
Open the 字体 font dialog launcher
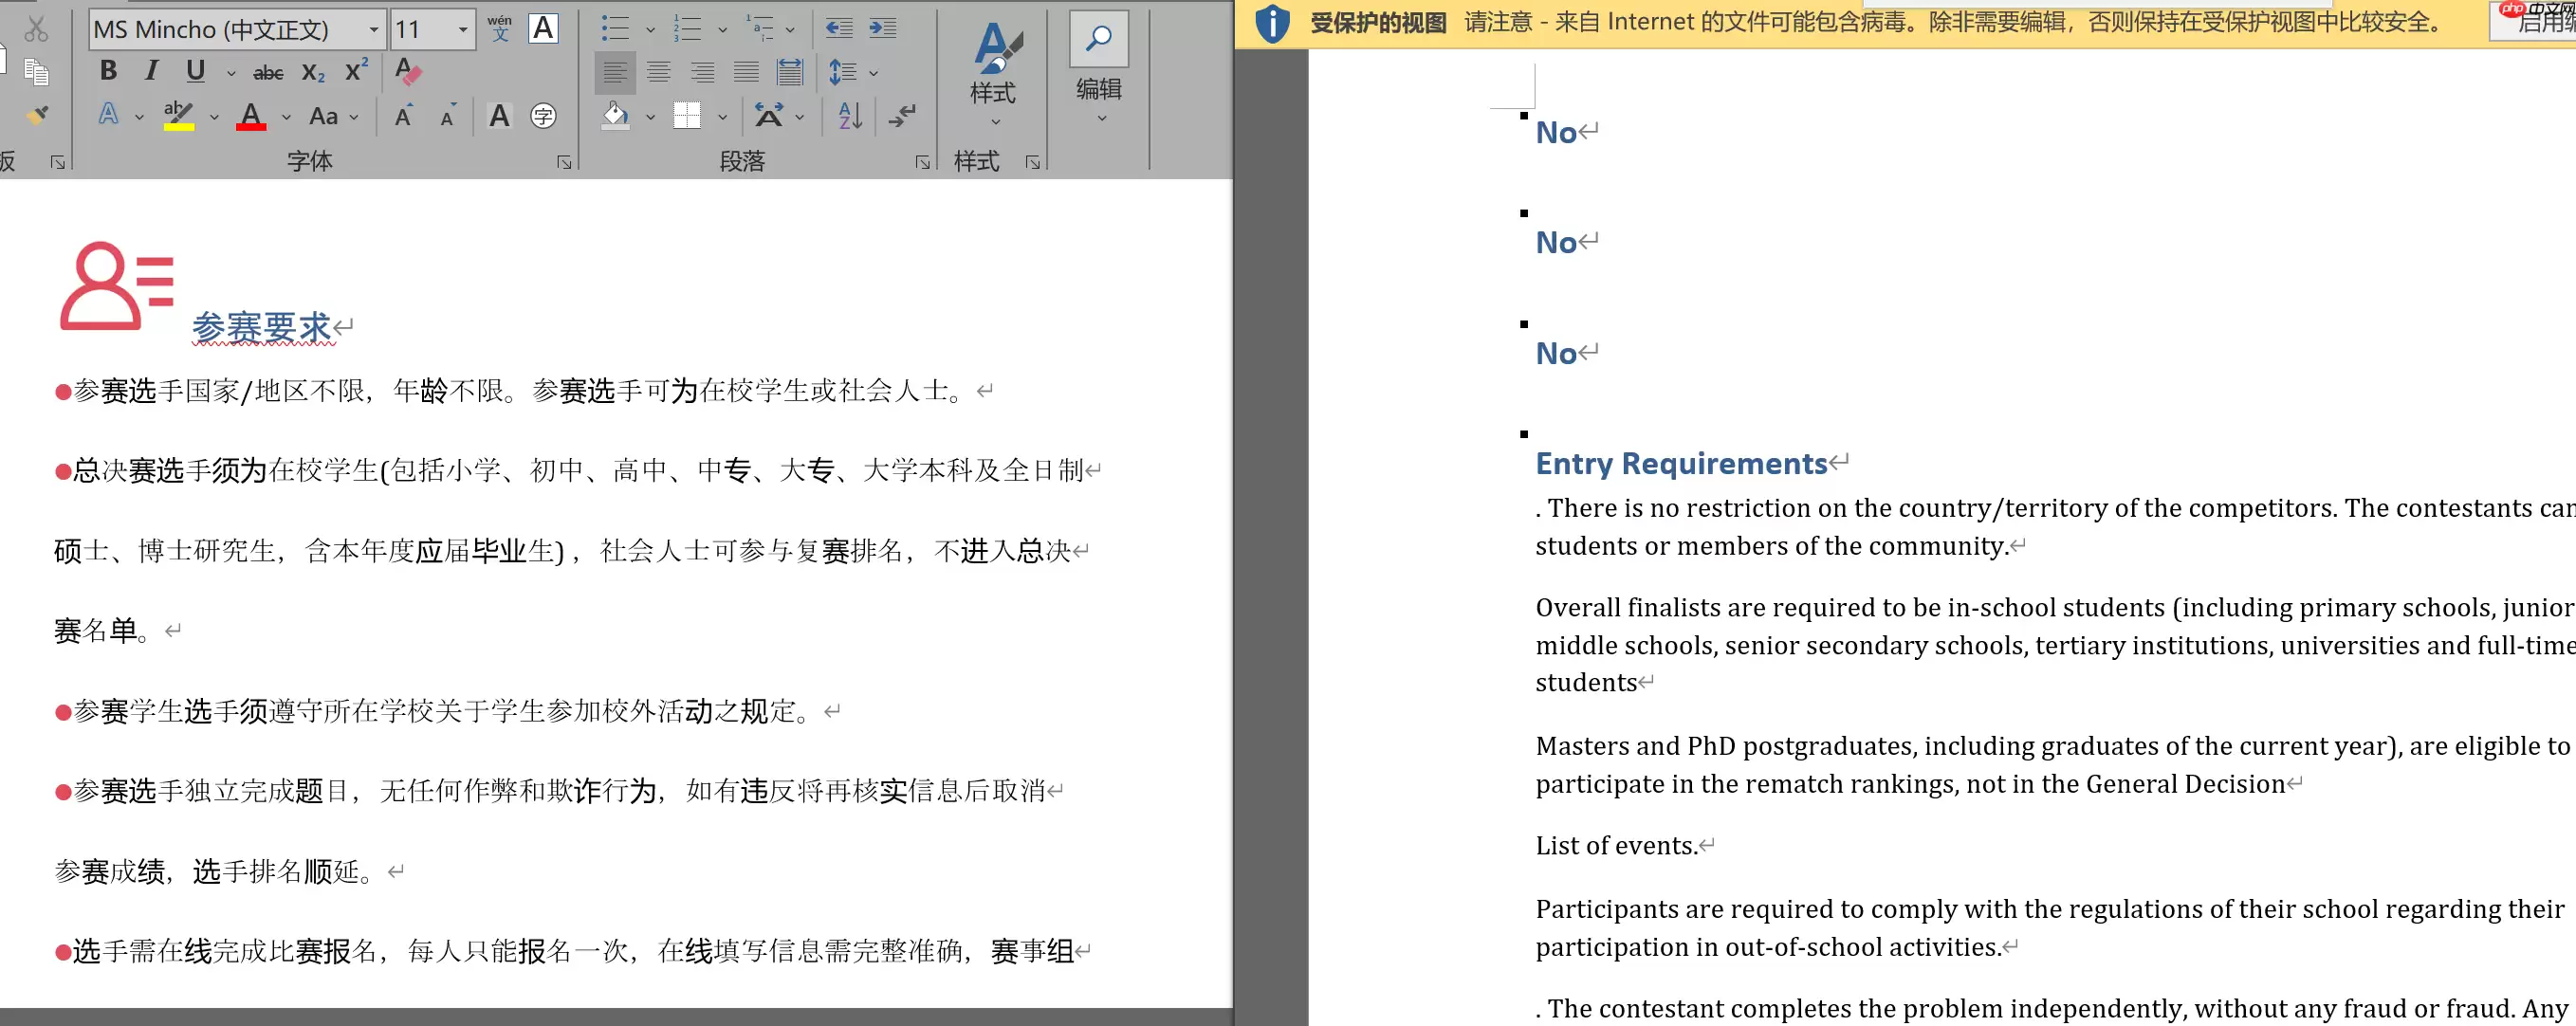[564, 162]
